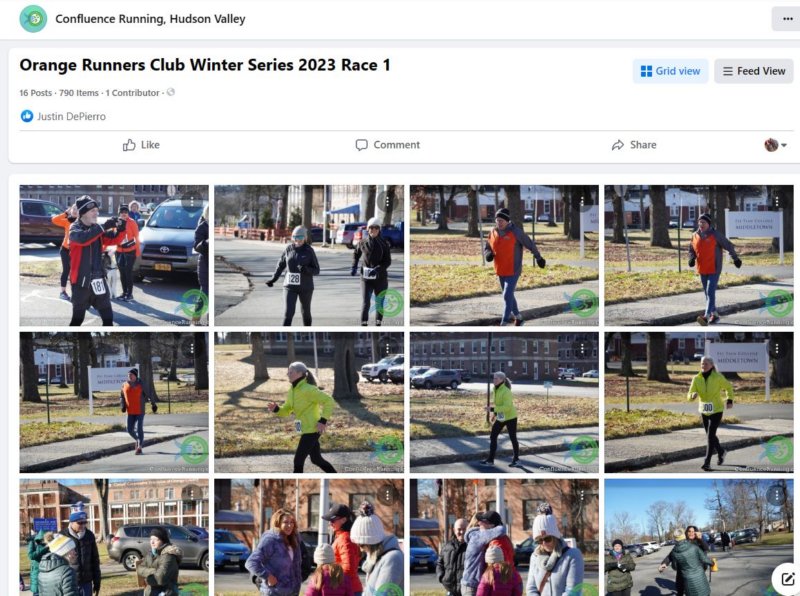The width and height of the screenshot is (800, 596).
Task: Expand the profile avatar identity dropdown
Action: tap(775, 145)
